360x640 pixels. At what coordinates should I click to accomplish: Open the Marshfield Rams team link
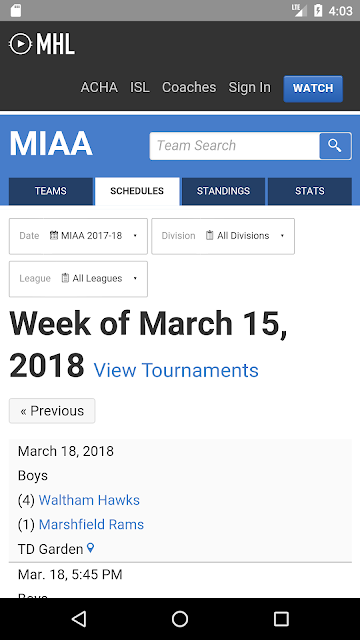click(x=91, y=524)
